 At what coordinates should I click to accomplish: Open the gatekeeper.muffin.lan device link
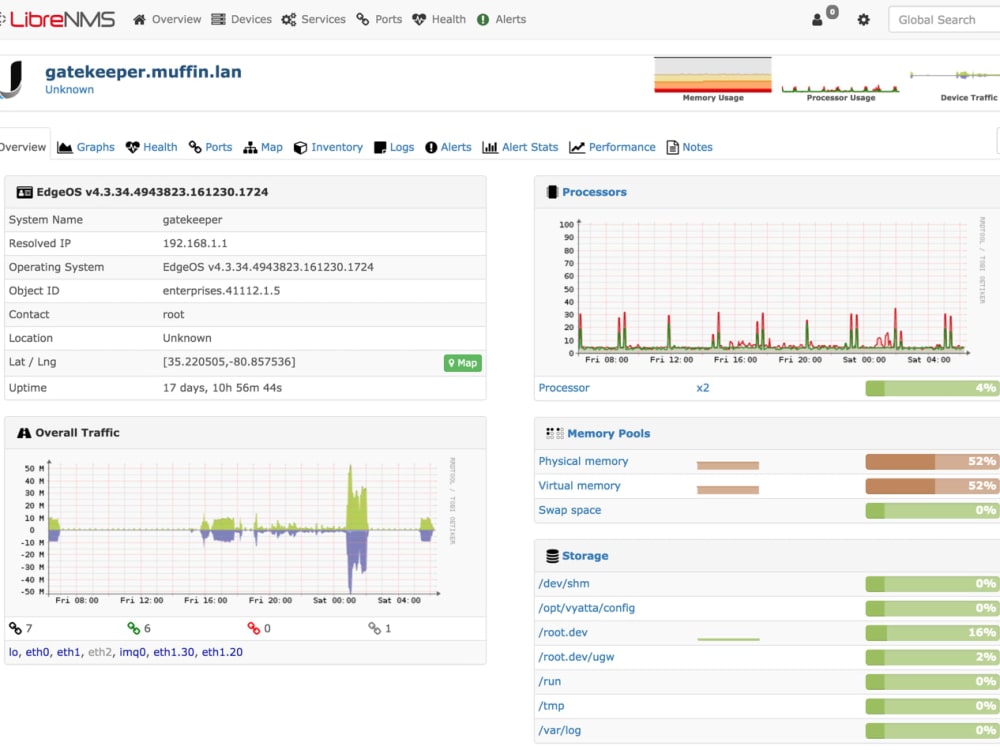click(143, 71)
